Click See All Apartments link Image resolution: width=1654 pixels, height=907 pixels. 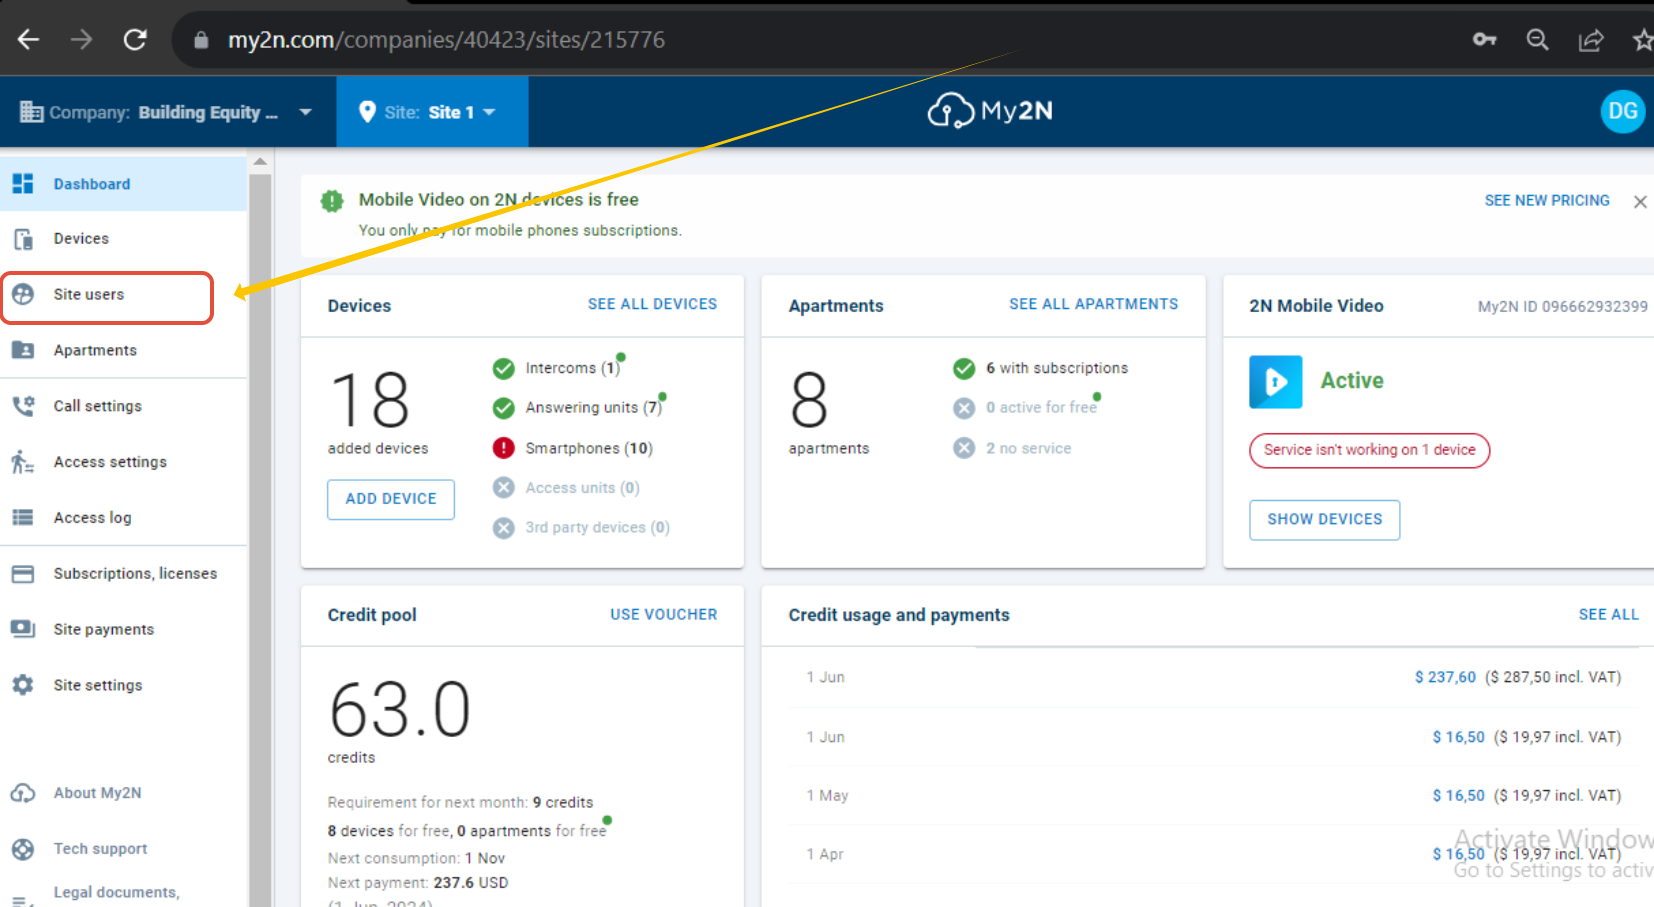tap(1094, 304)
